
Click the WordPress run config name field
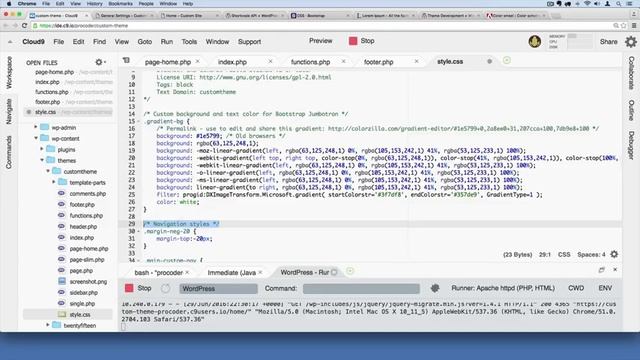(x=218, y=289)
